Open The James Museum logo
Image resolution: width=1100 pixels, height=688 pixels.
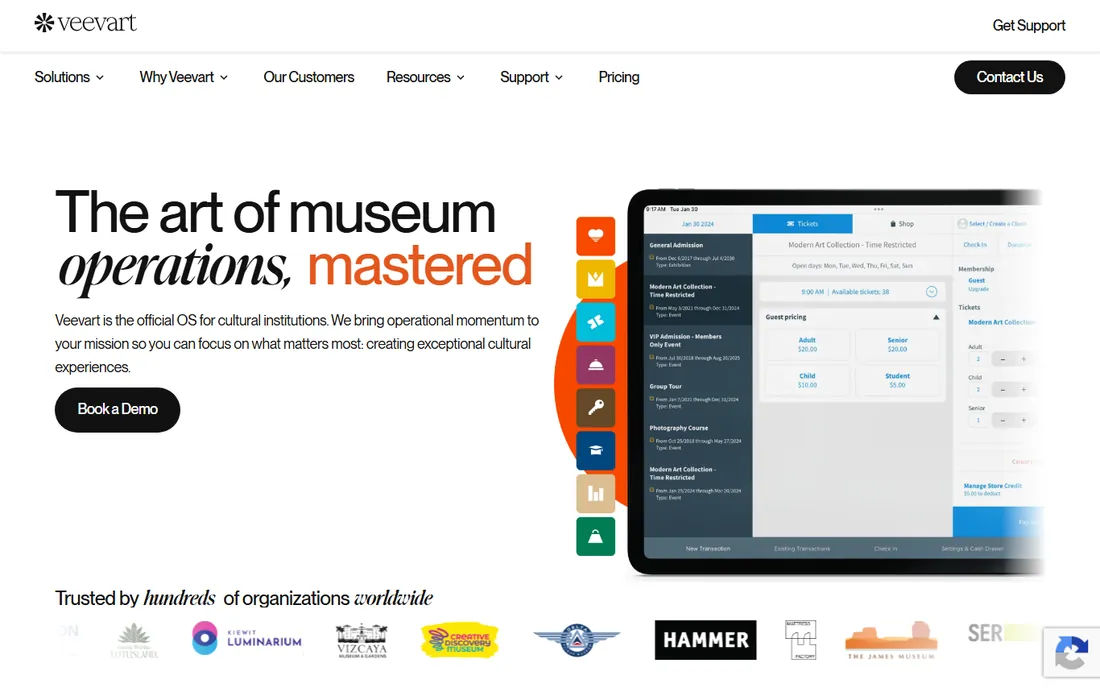click(x=891, y=640)
